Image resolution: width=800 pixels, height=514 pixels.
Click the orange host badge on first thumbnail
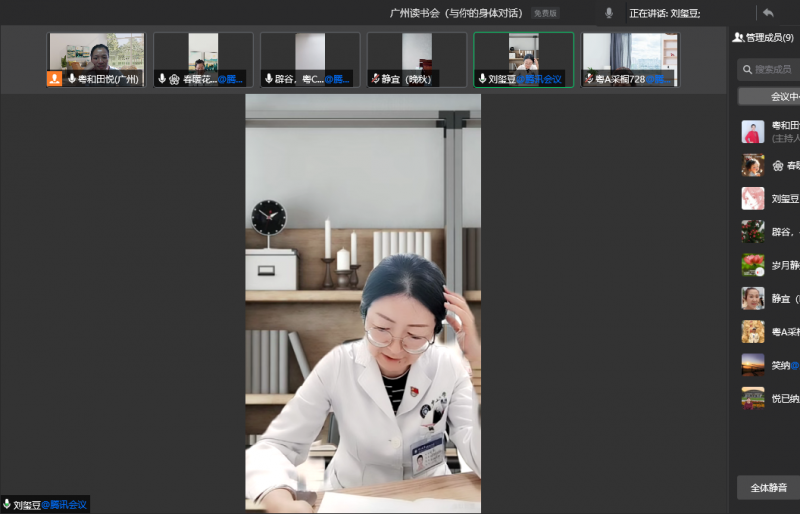click(54, 79)
